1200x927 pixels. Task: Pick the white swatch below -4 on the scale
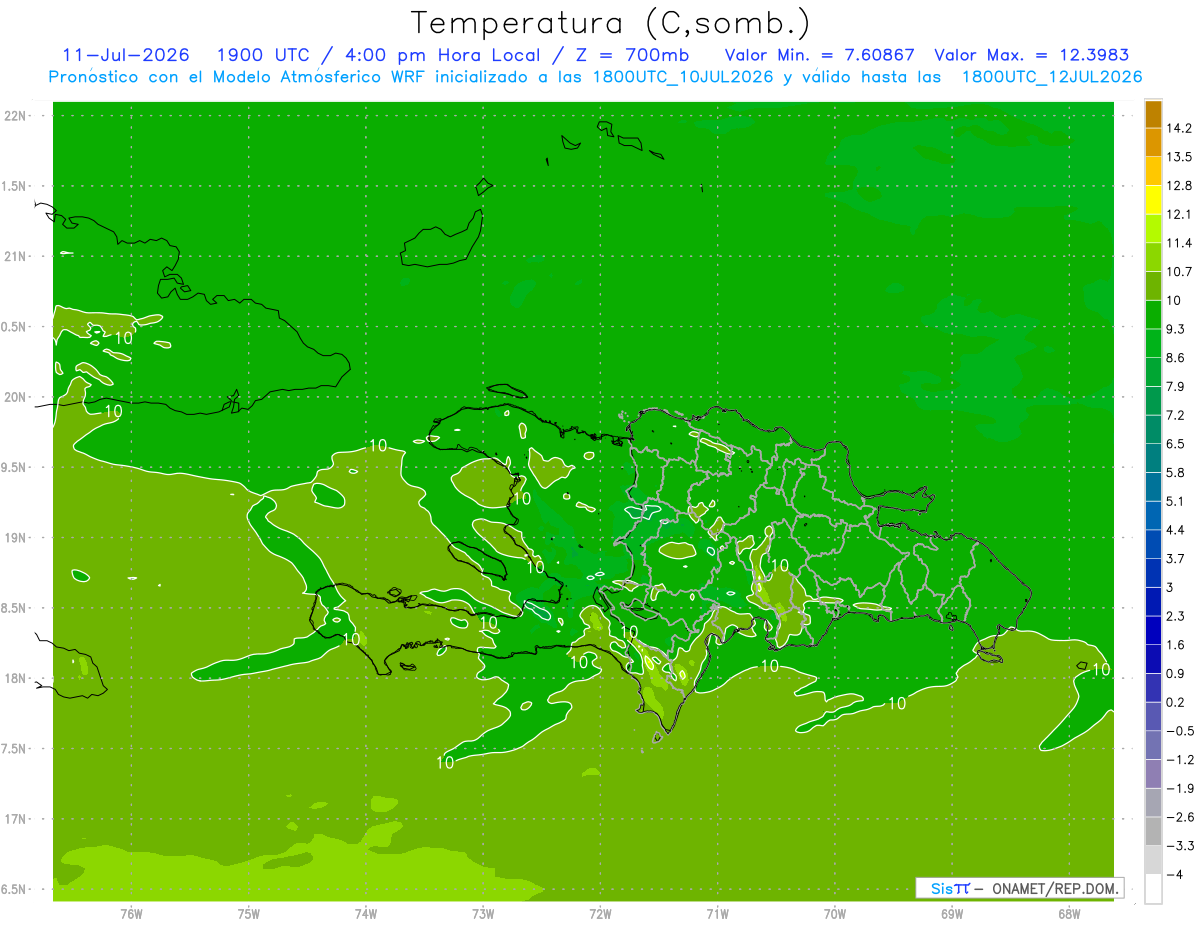pyautogui.click(x=1153, y=888)
